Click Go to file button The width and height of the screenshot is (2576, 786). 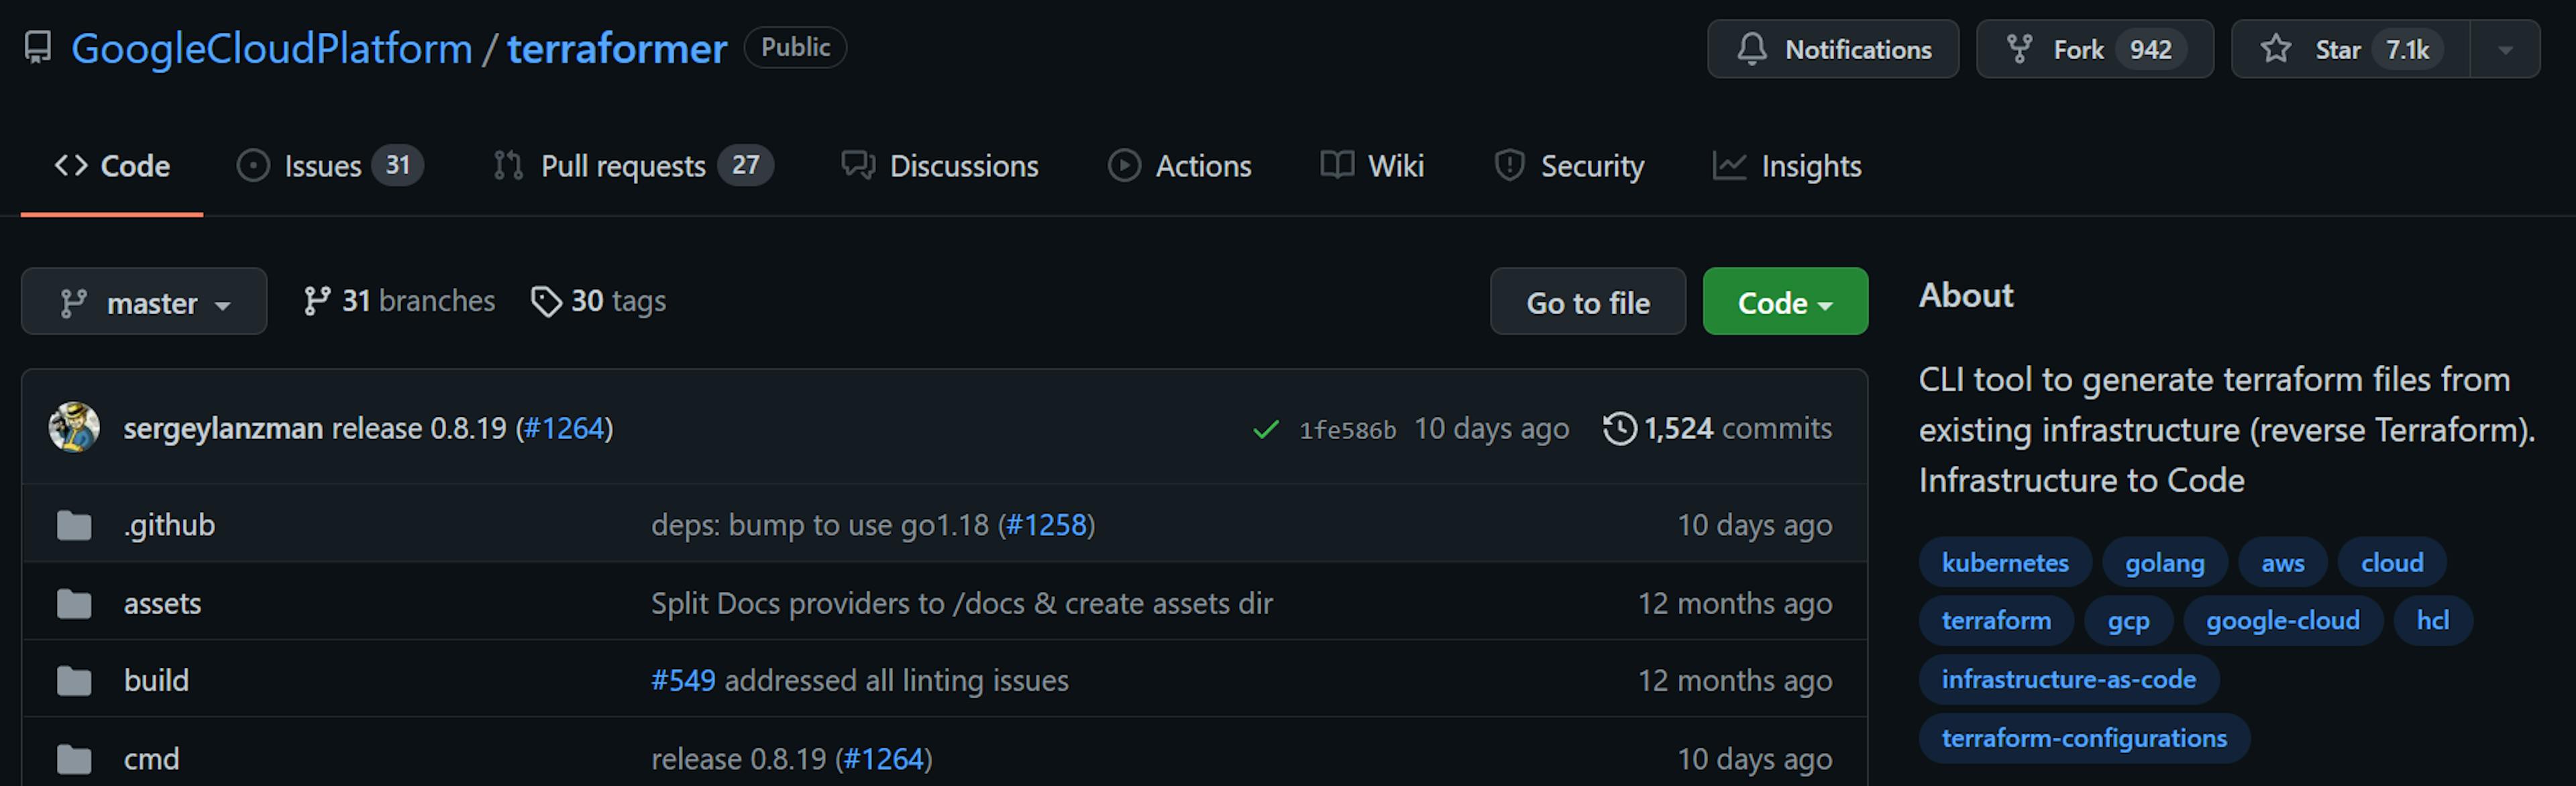click(x=1588, y=301)
